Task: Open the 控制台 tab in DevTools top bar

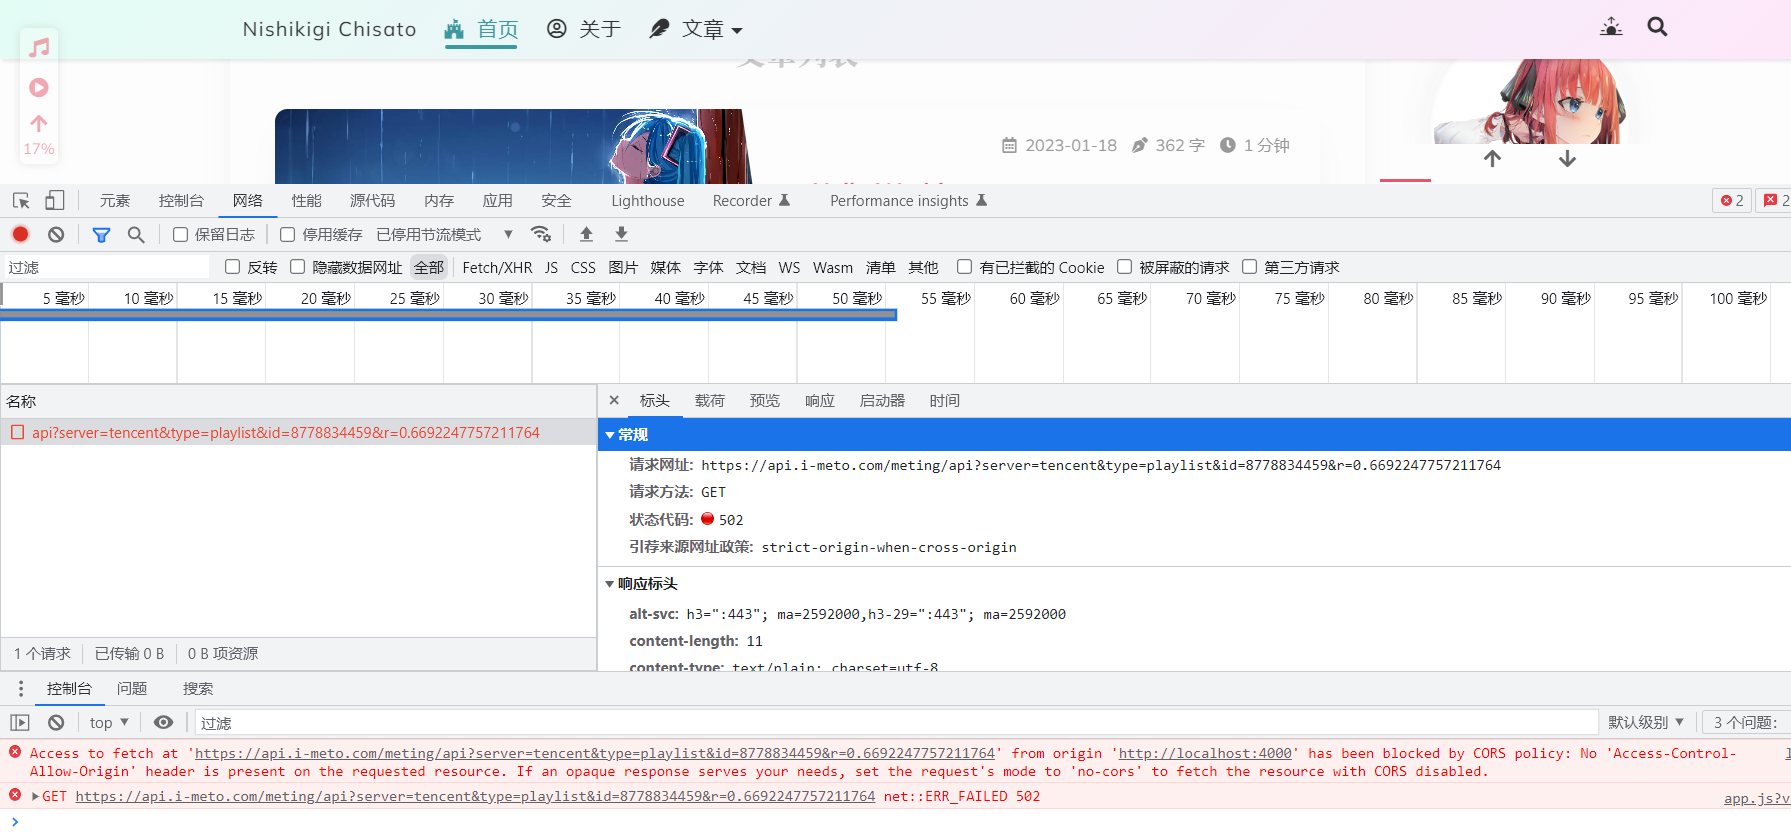Action: pos(181,201)
